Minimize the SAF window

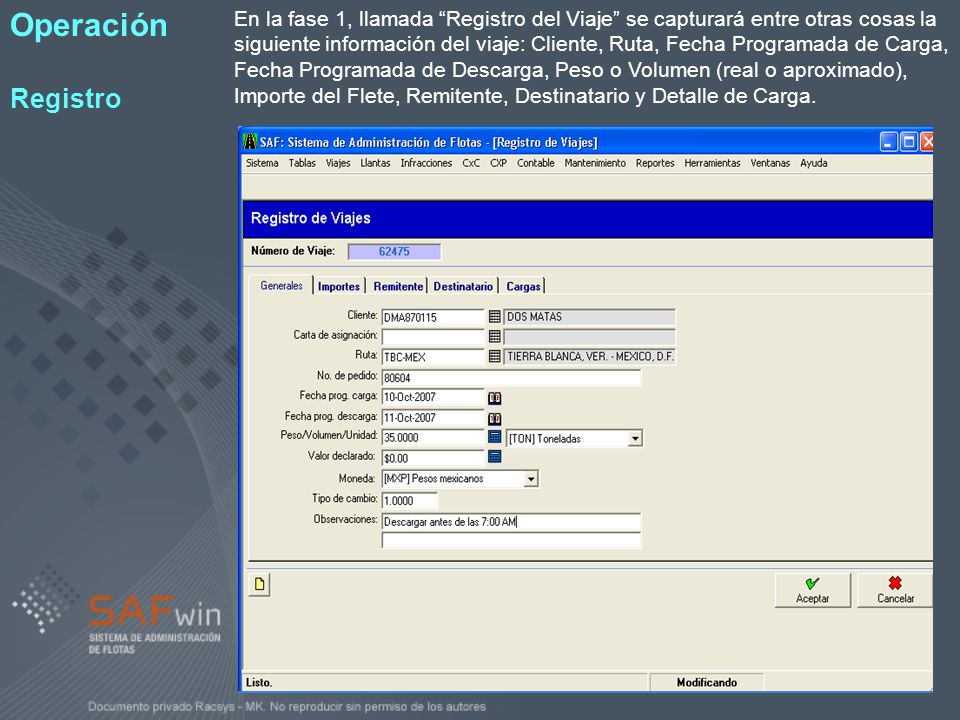889,142
